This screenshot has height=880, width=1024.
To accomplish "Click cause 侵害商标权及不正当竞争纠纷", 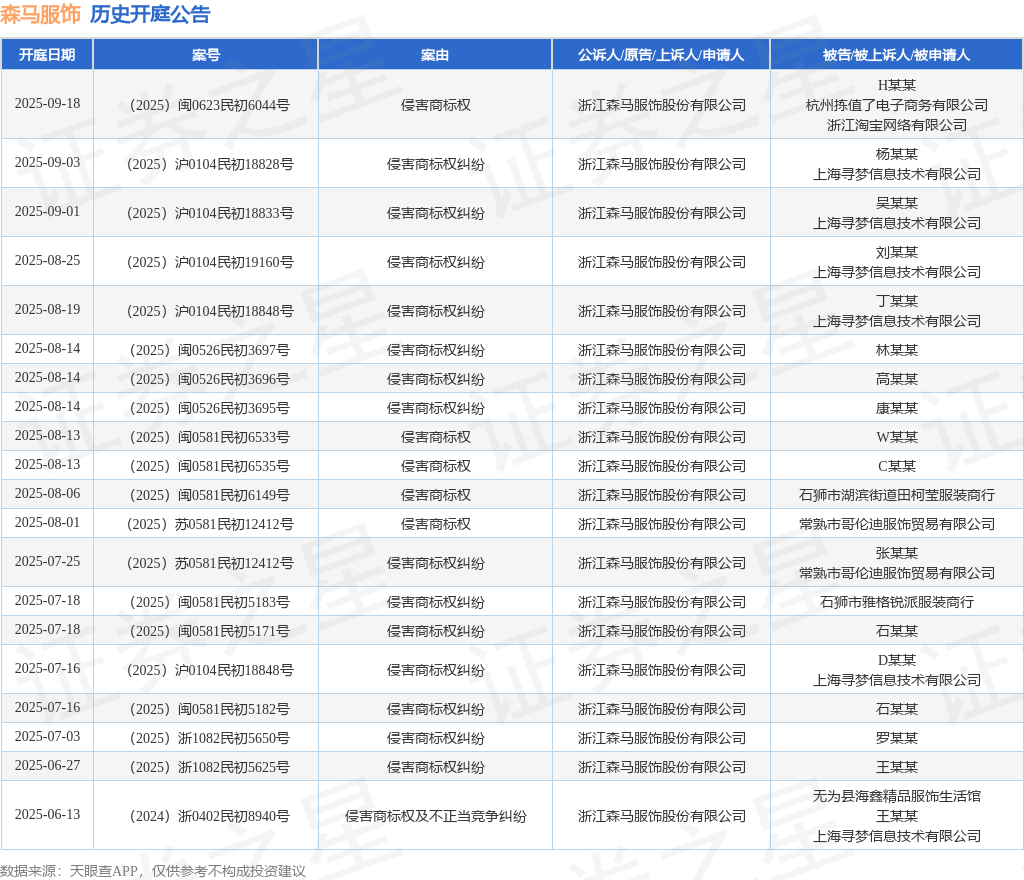I will coord(435,816).
